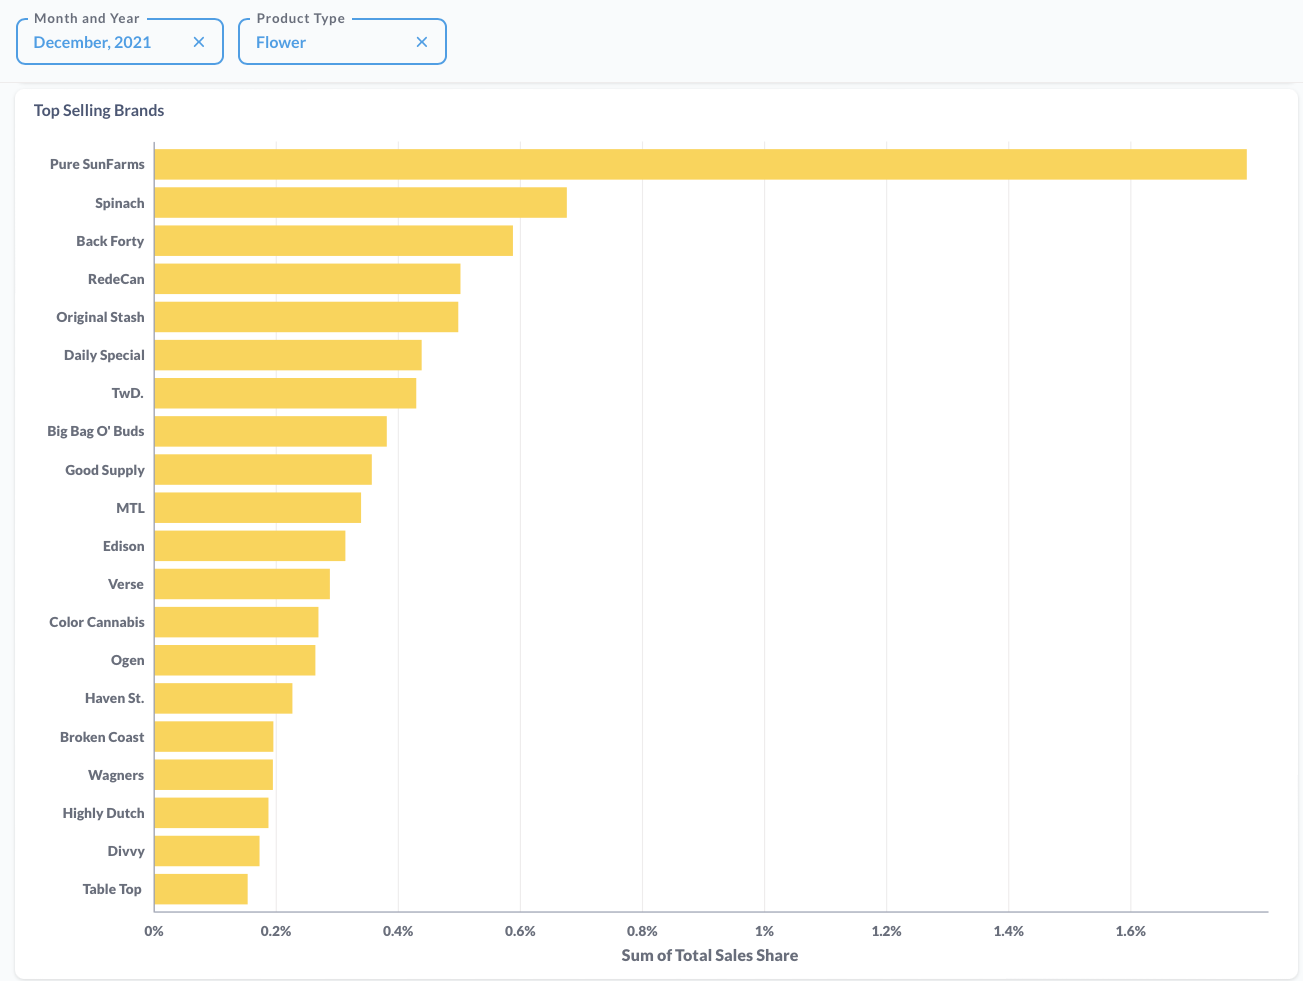
Task: Select the Verse bar
Action: [242, 583]
